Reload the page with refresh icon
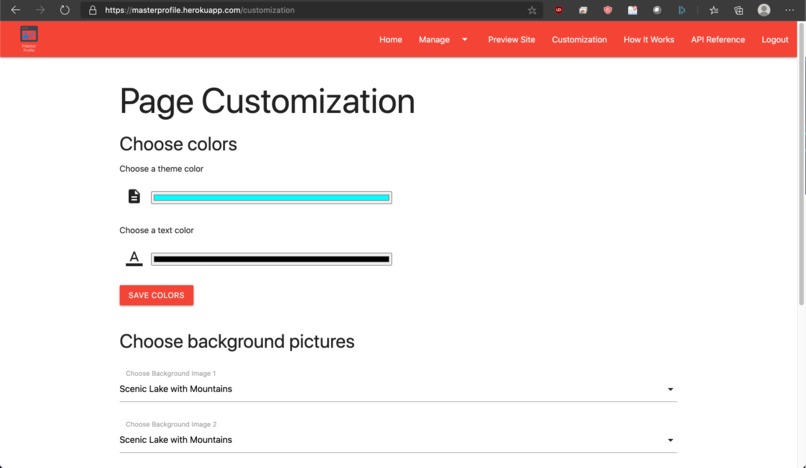 coord(64,10)
